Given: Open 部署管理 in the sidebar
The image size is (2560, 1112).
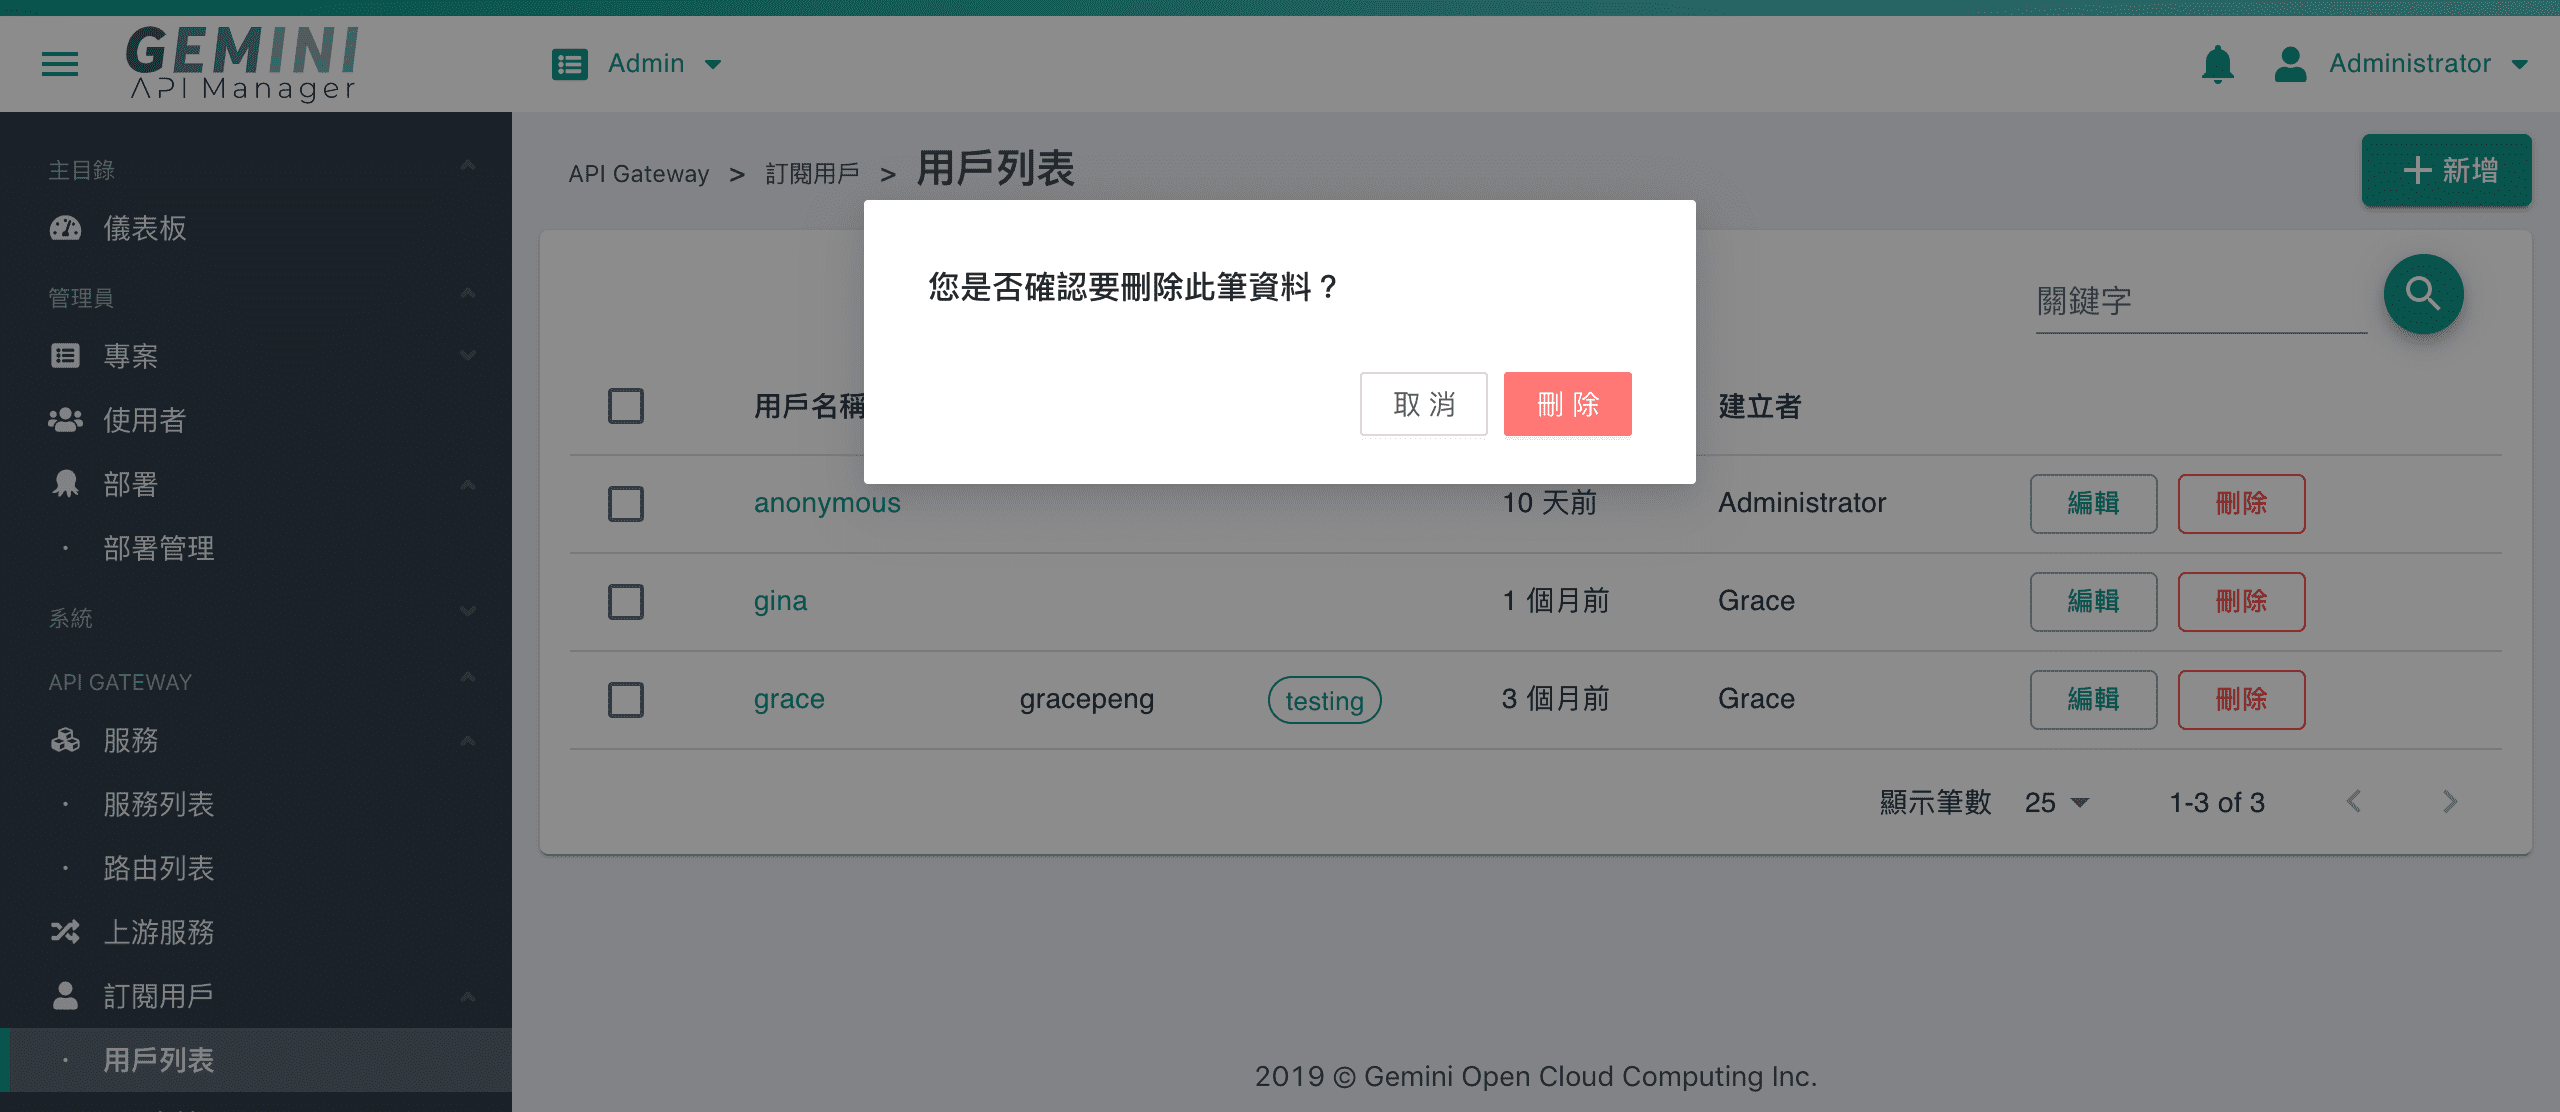Looking at the screenshot, I should click(x=256, y=548).
